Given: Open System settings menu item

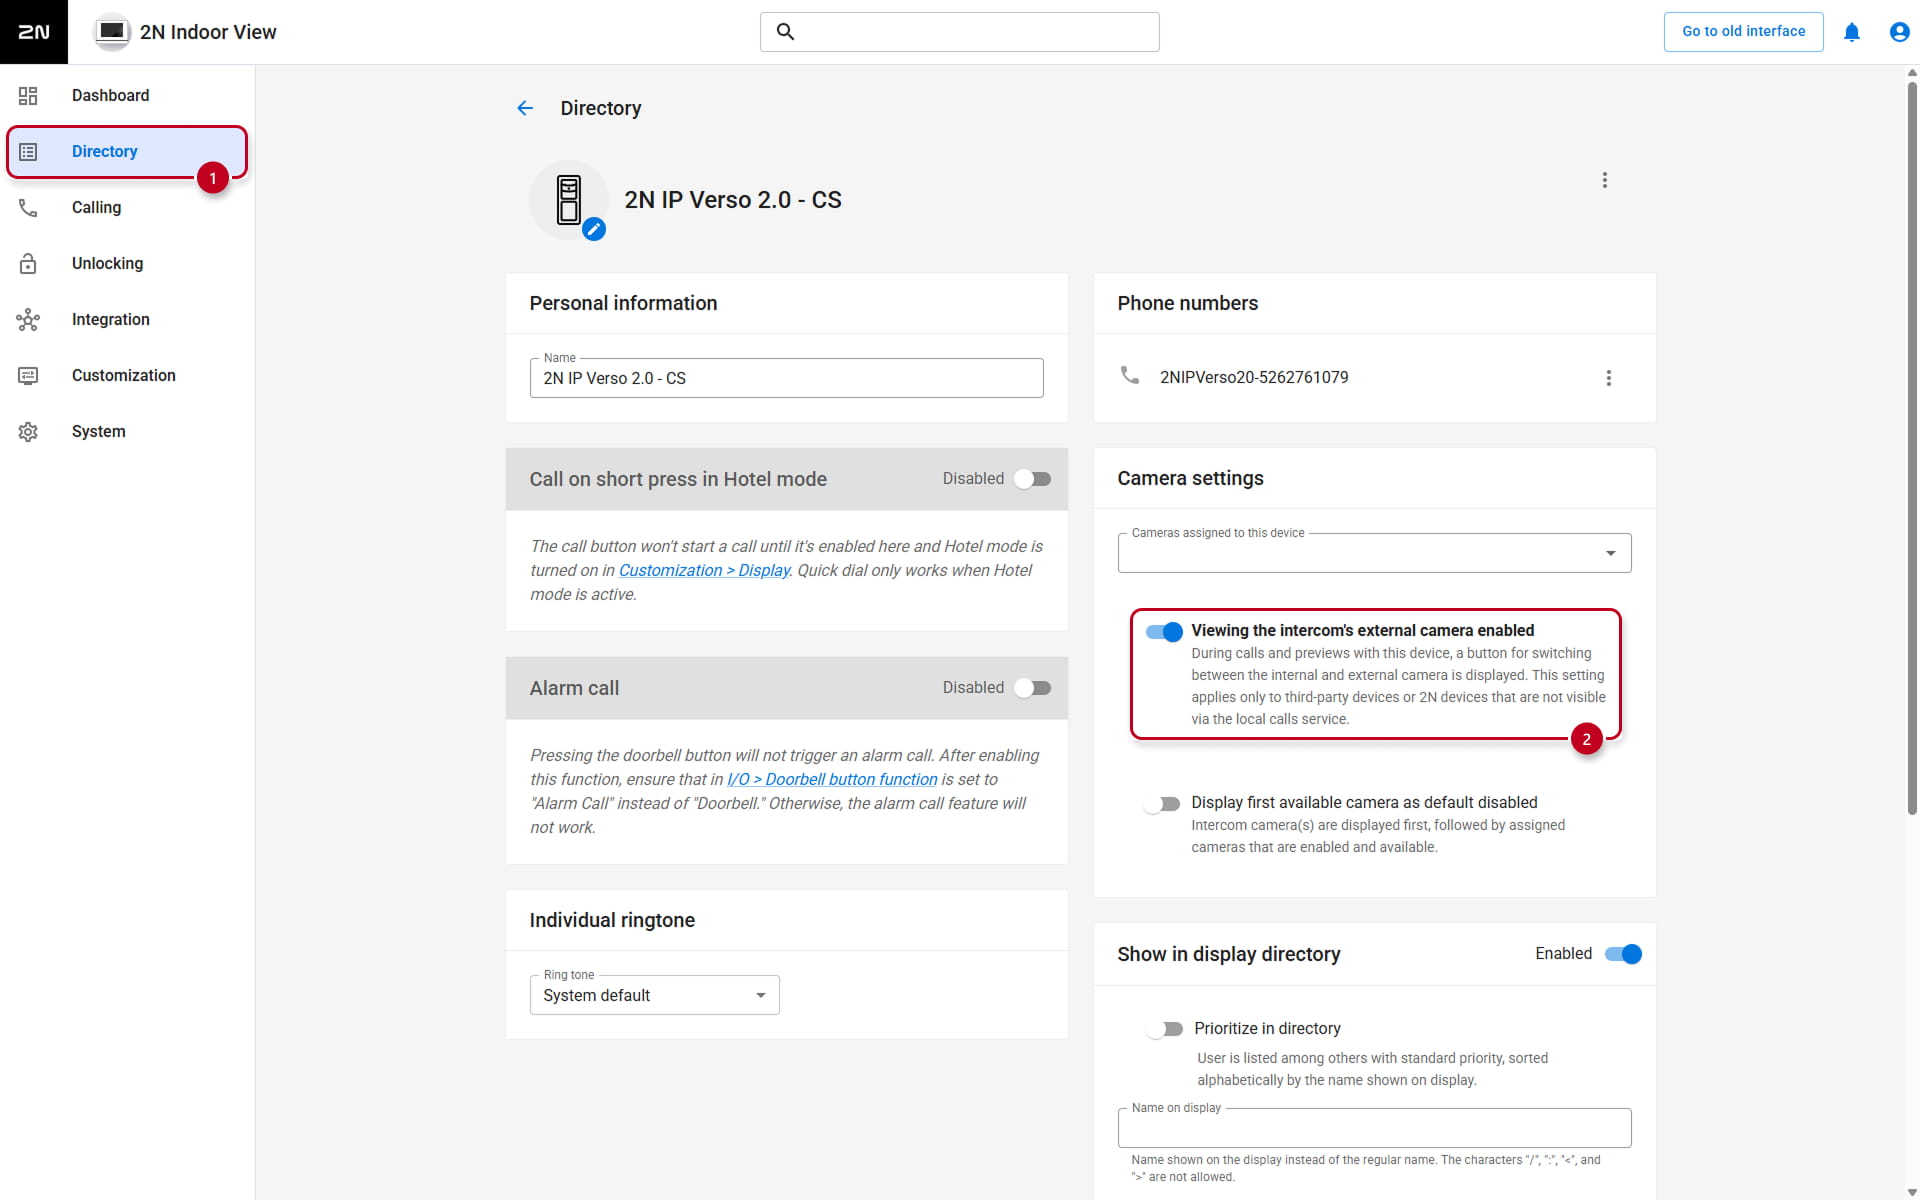Looking at the screenshot, I should pyautogui.click(x=128, y=432).
